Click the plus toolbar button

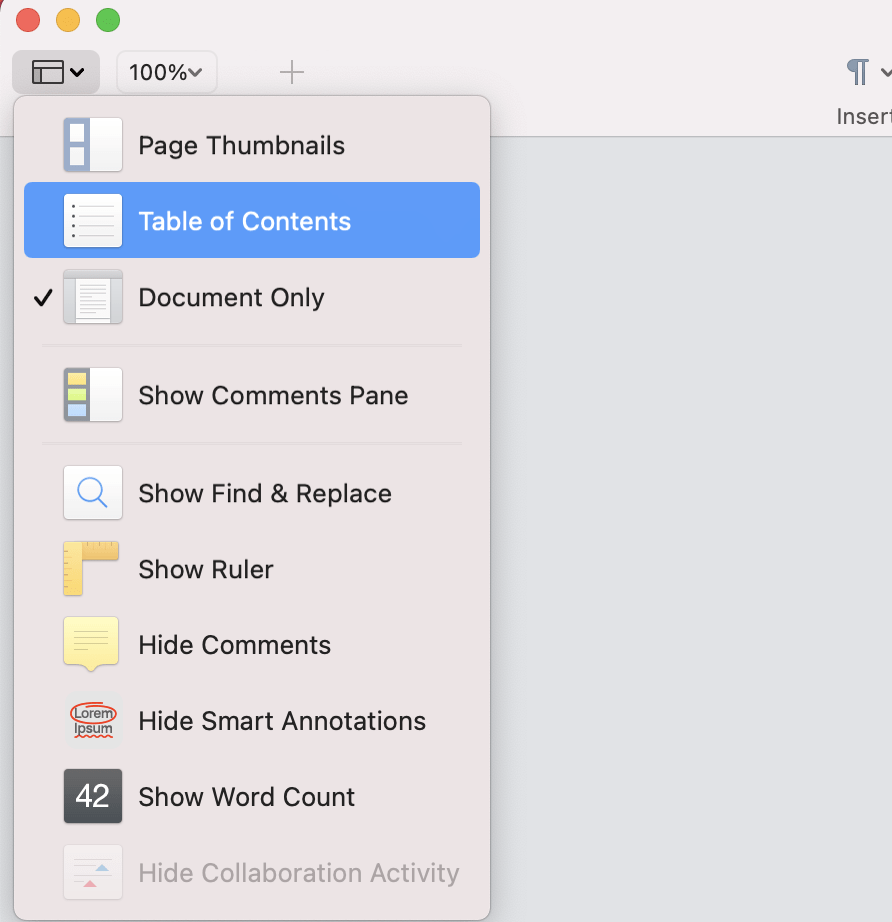coord(291,71)
